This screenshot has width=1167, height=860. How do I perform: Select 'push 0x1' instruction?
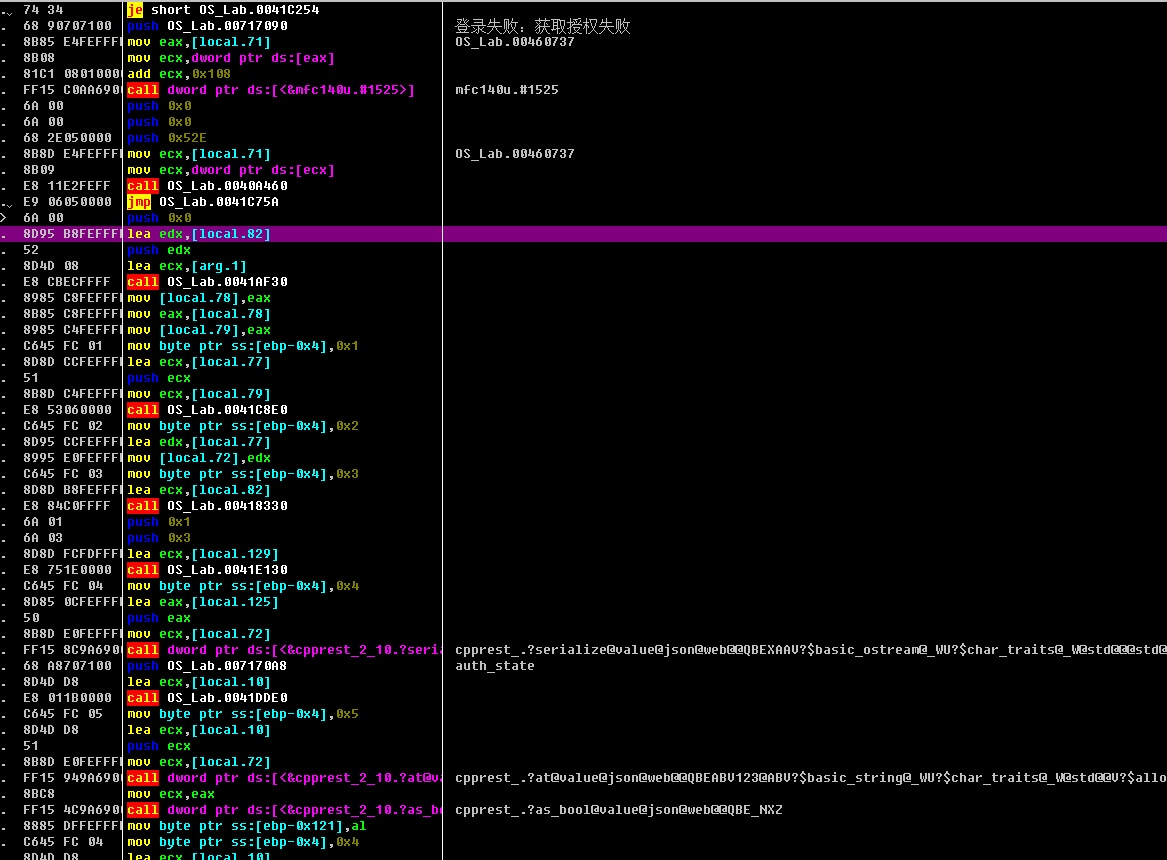point(159,522)
